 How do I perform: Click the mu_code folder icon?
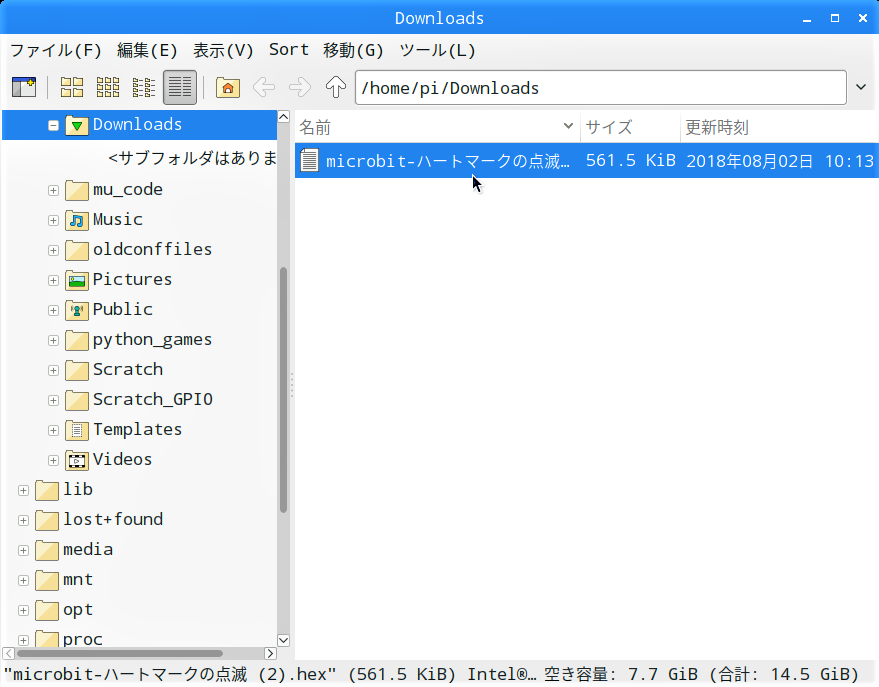[x=77, y=191]
